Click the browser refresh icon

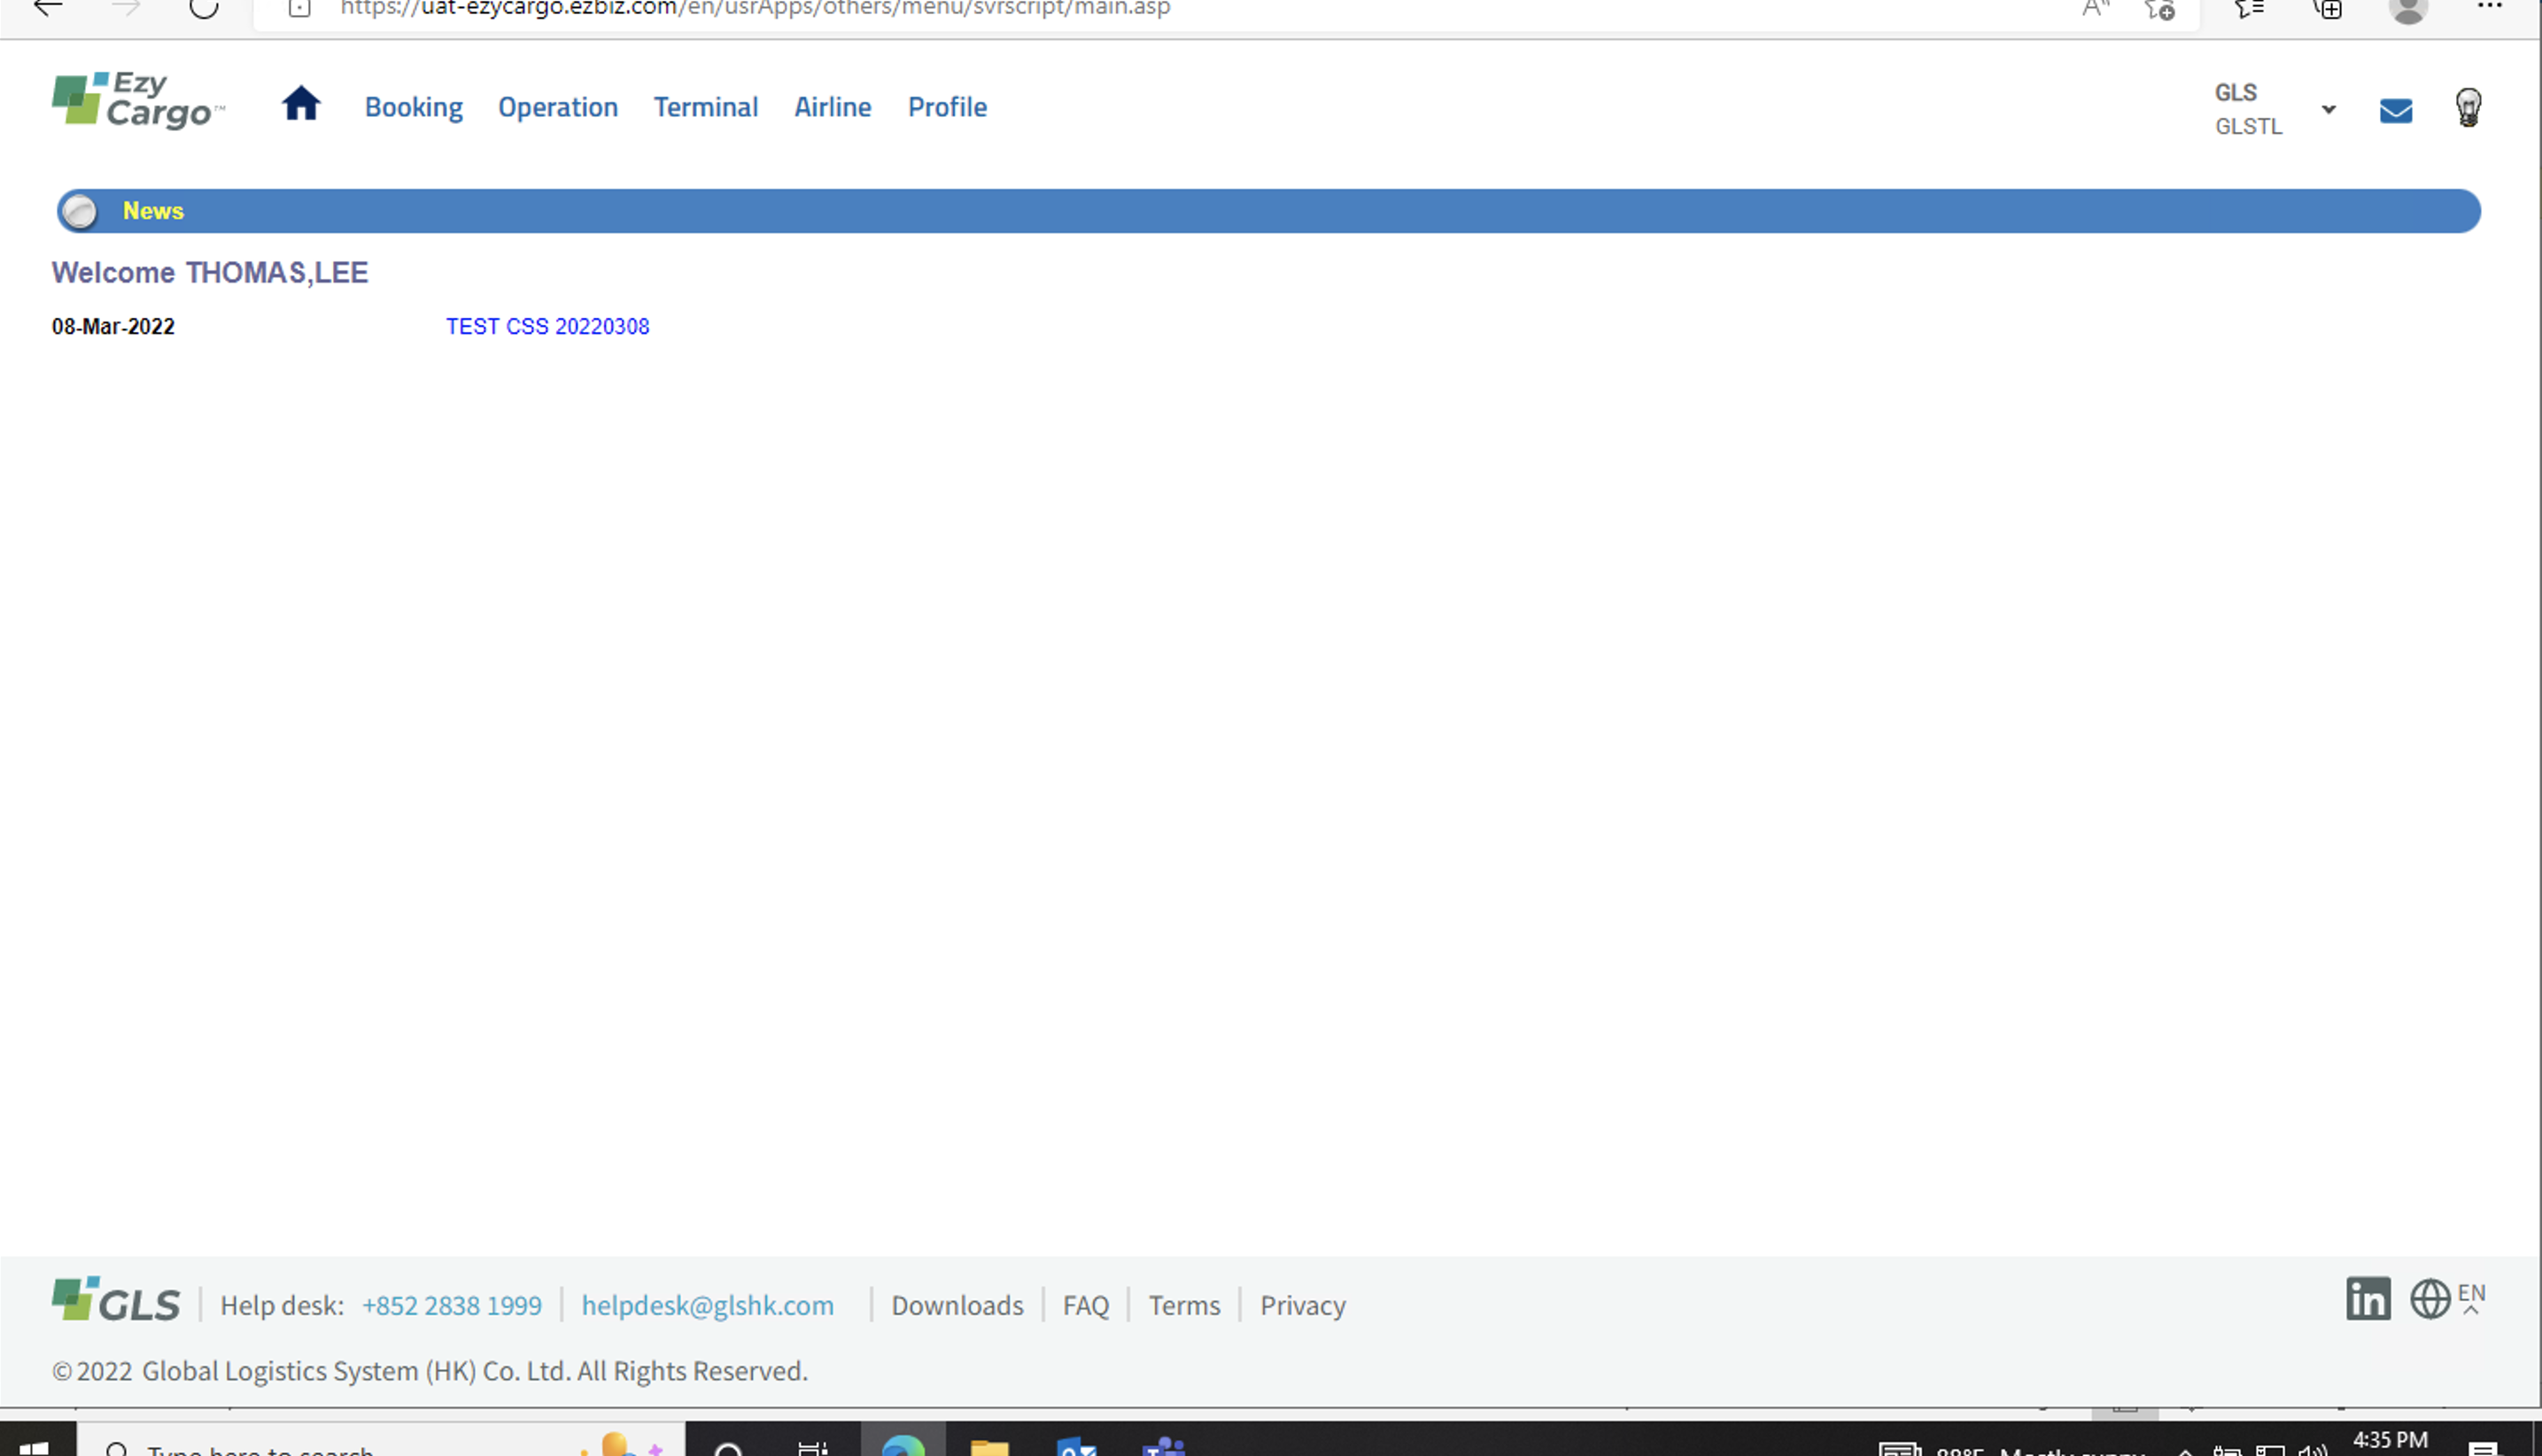(x=204, y=9)
